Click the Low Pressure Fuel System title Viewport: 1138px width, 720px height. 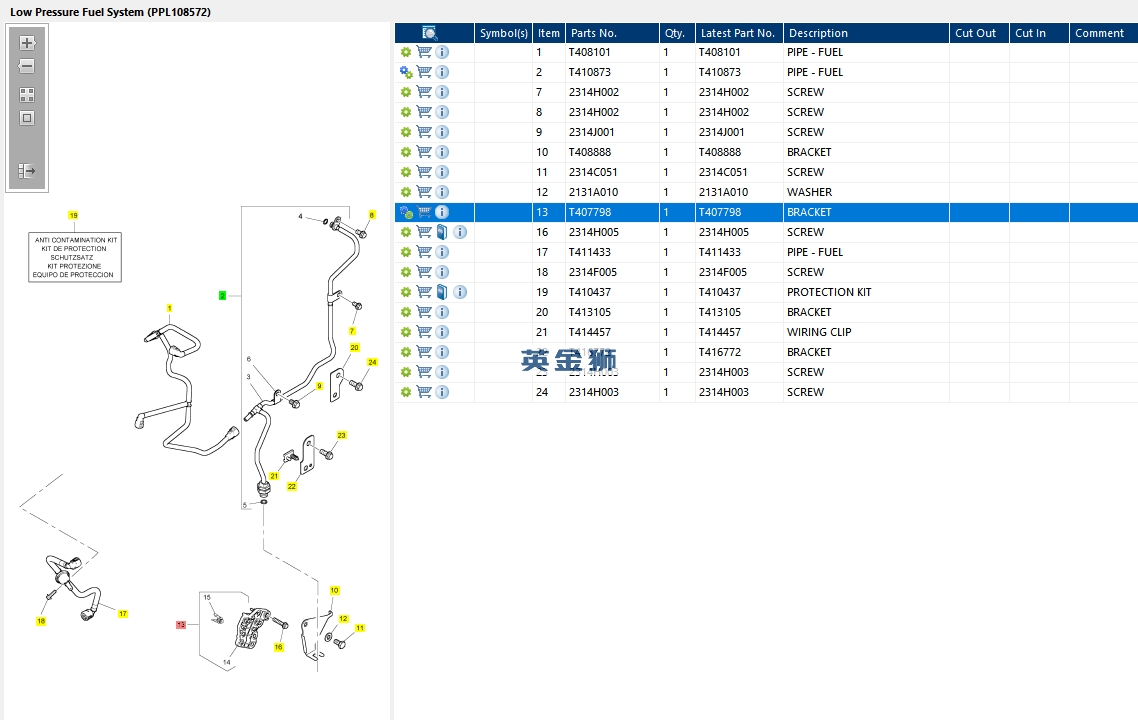coord(110,12)
